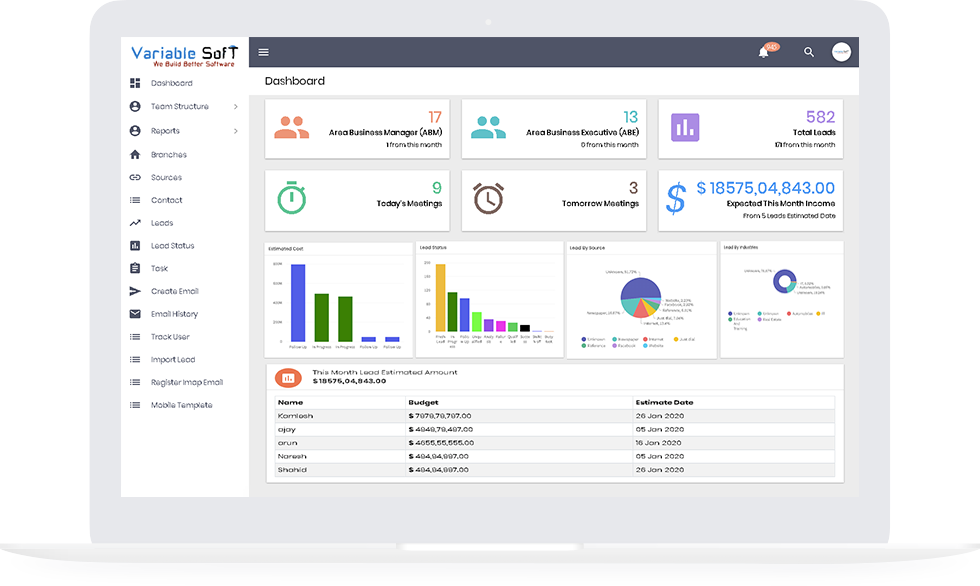Click the Leads trend-line icon
The image size is (980, 586).
coord(135,224)
